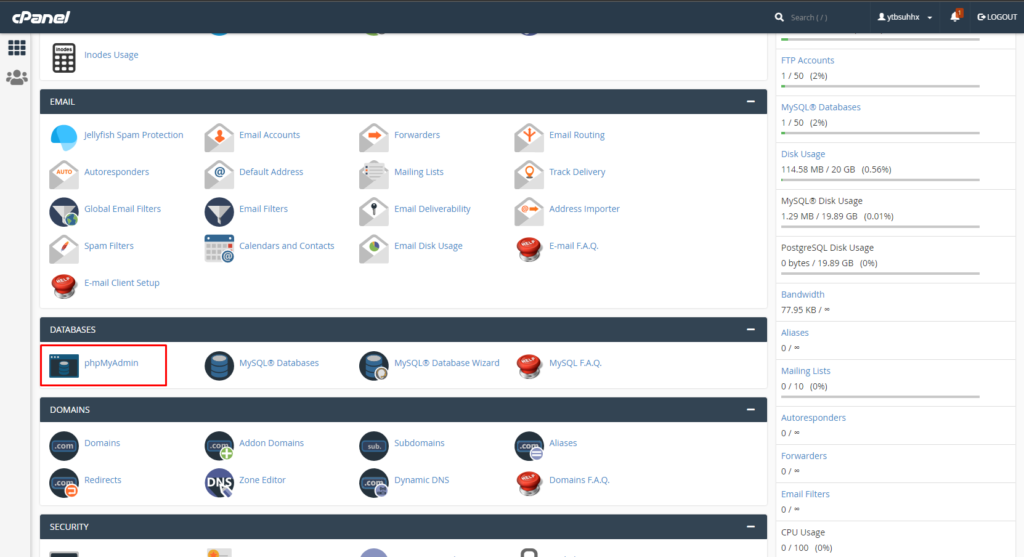Open the Jellyfish Spam Protection icon
The image size is (1024, 557).
(x=64, y=136)
